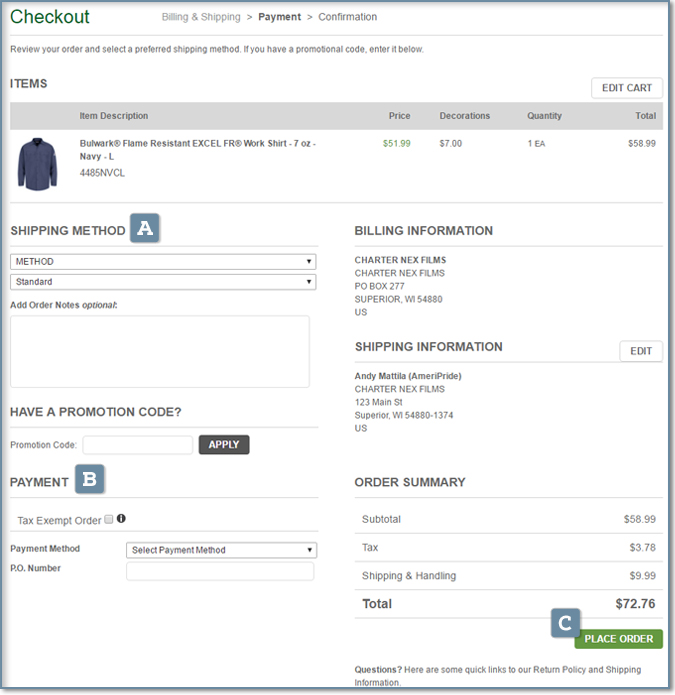Click the green Place Order button
Image resolution: width=675 pixels, height=695 pixels.
[618, 639]
